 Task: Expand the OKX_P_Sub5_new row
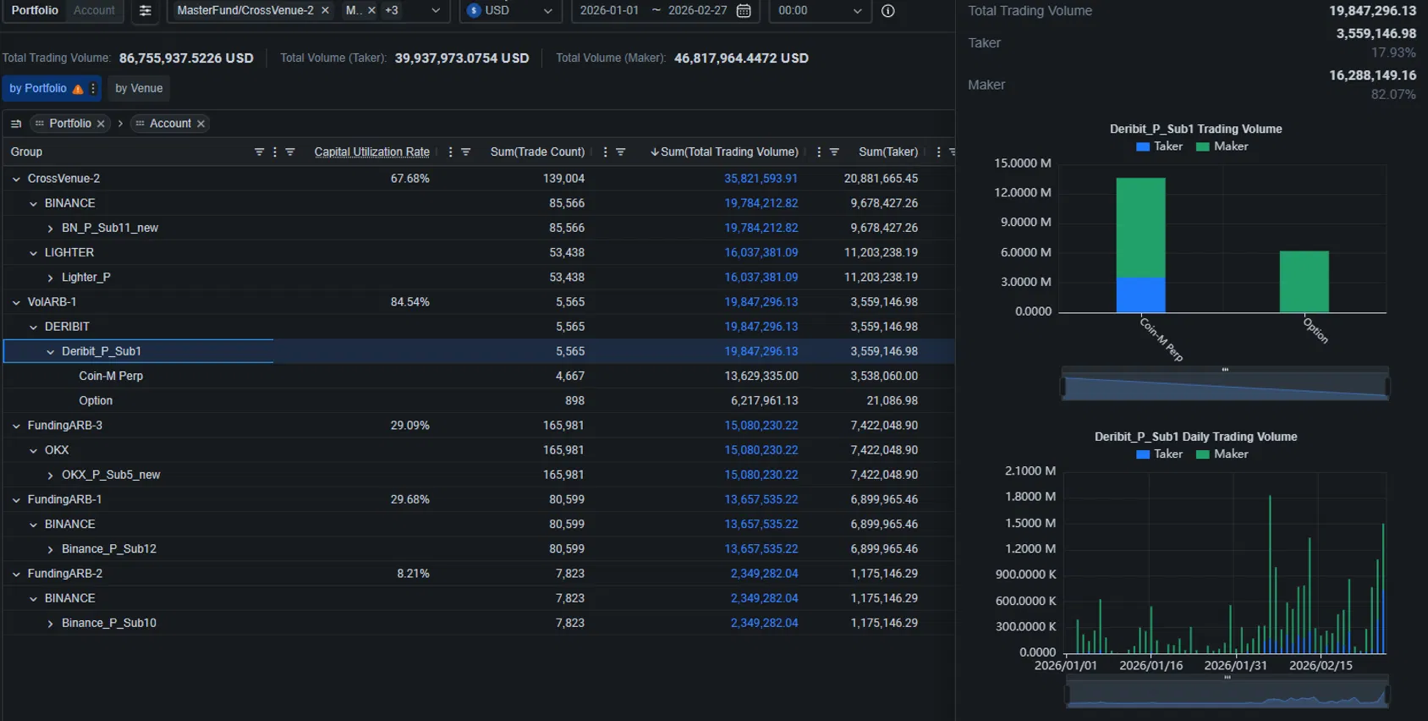tap(50, 475)
